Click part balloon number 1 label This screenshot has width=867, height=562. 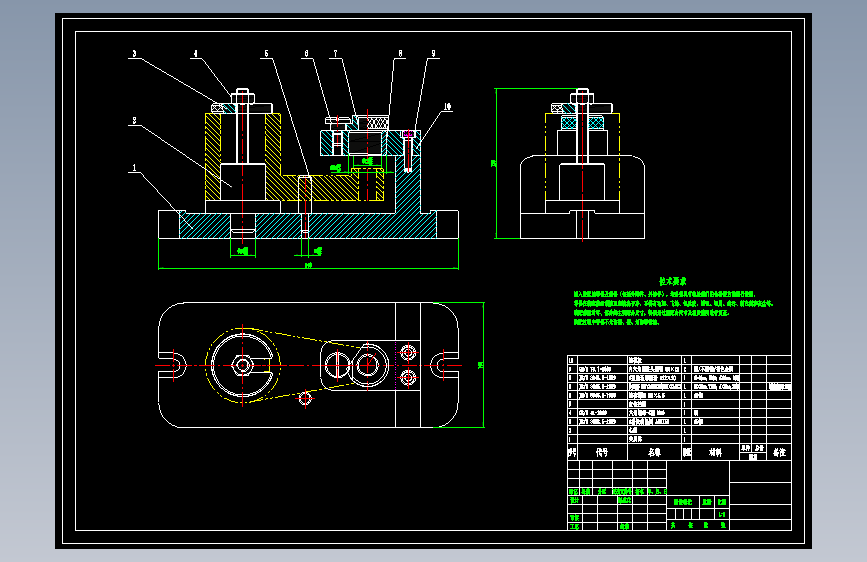point(134,168)
